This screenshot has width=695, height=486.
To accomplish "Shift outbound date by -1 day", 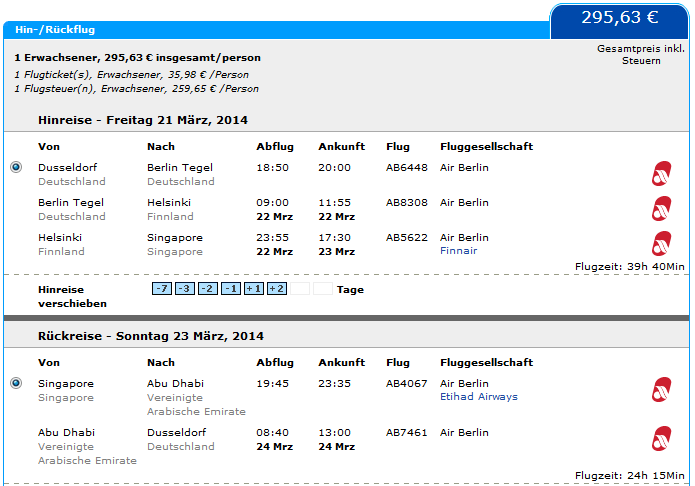I will click(231, 289).
